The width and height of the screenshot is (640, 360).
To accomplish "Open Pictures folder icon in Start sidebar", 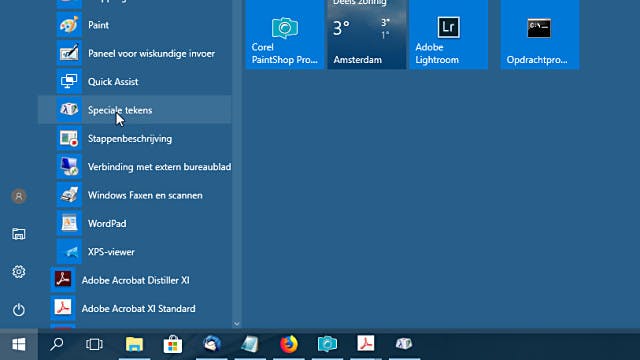I will [18, 234].
